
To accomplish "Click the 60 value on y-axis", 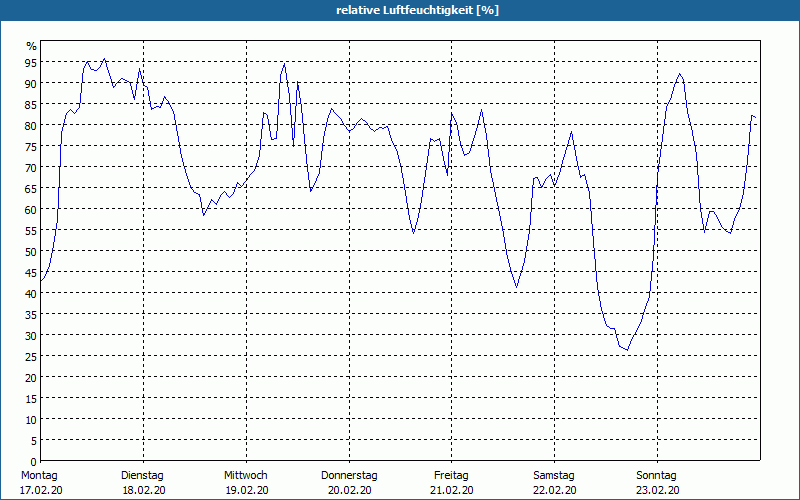I will tap(31, 209).
